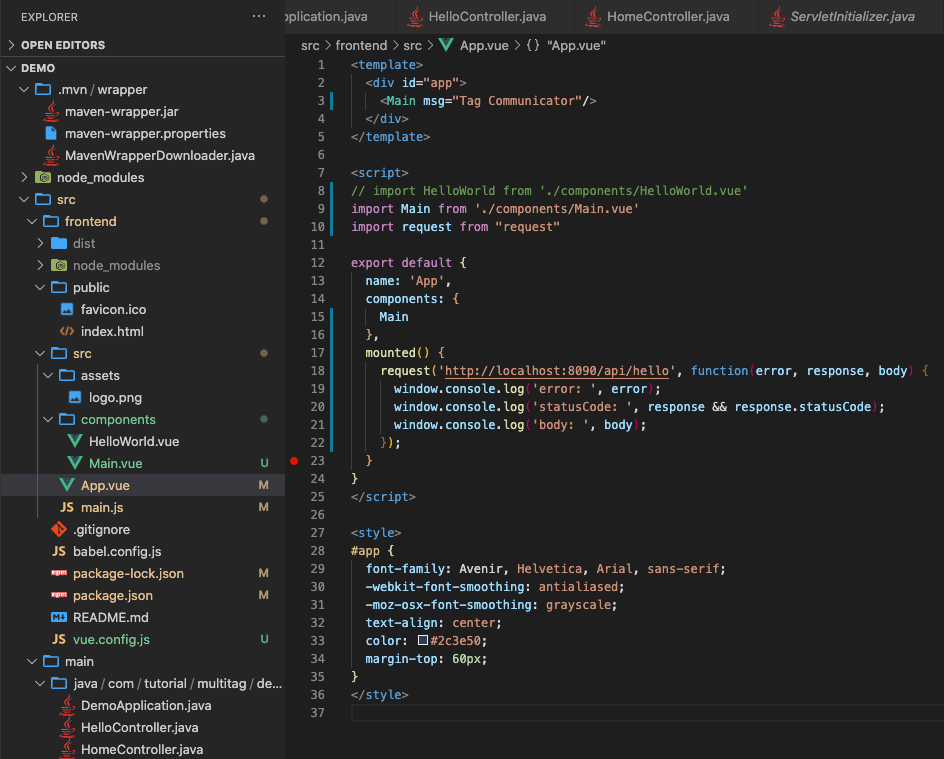Select README.md in file tree

[x=111, y=617]
